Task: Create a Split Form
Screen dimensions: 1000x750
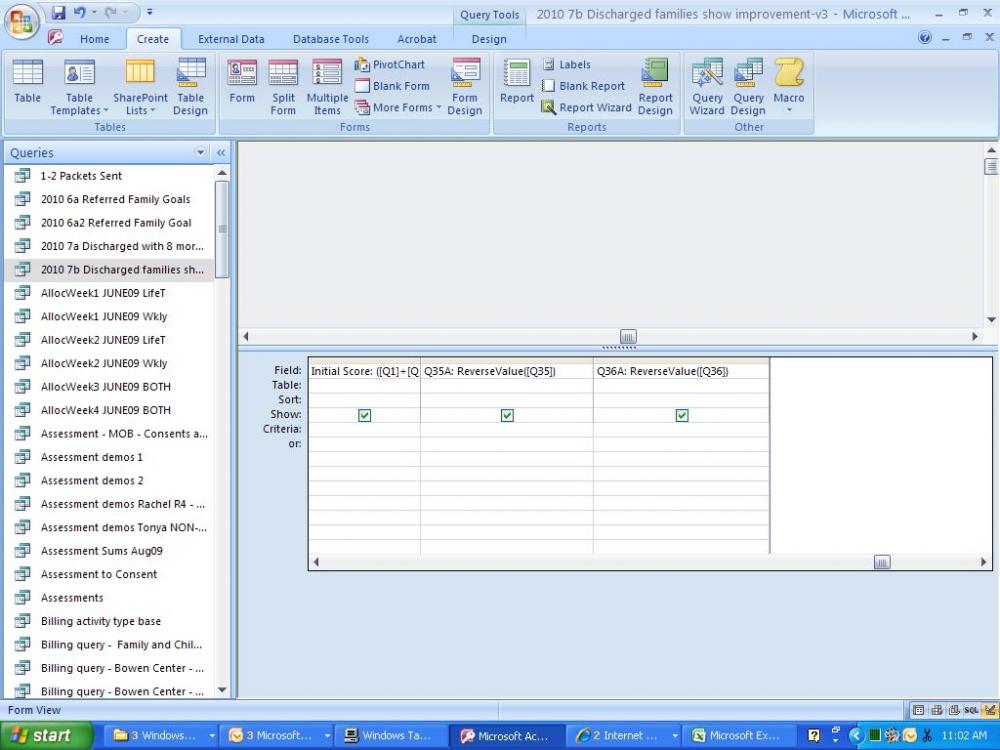Action: click(x=283, y=87)
